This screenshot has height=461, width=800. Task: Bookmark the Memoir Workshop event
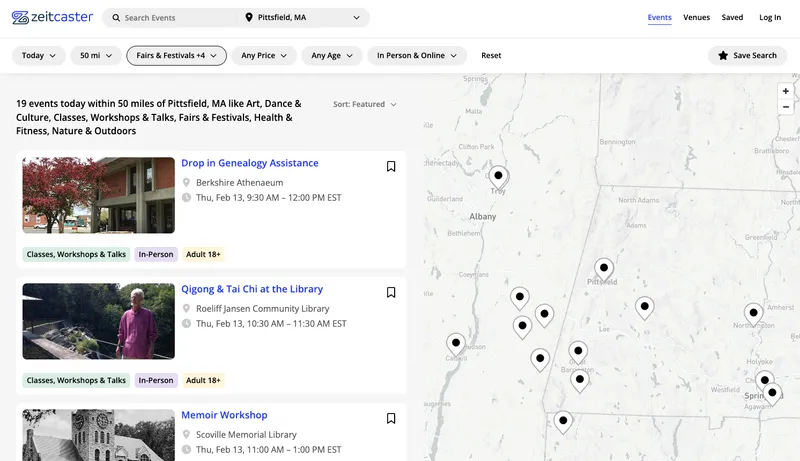(391, 419)
